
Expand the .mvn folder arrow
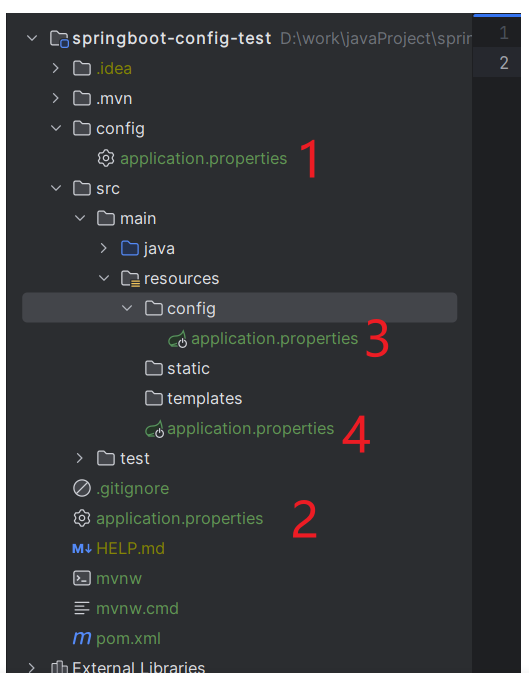55,98
